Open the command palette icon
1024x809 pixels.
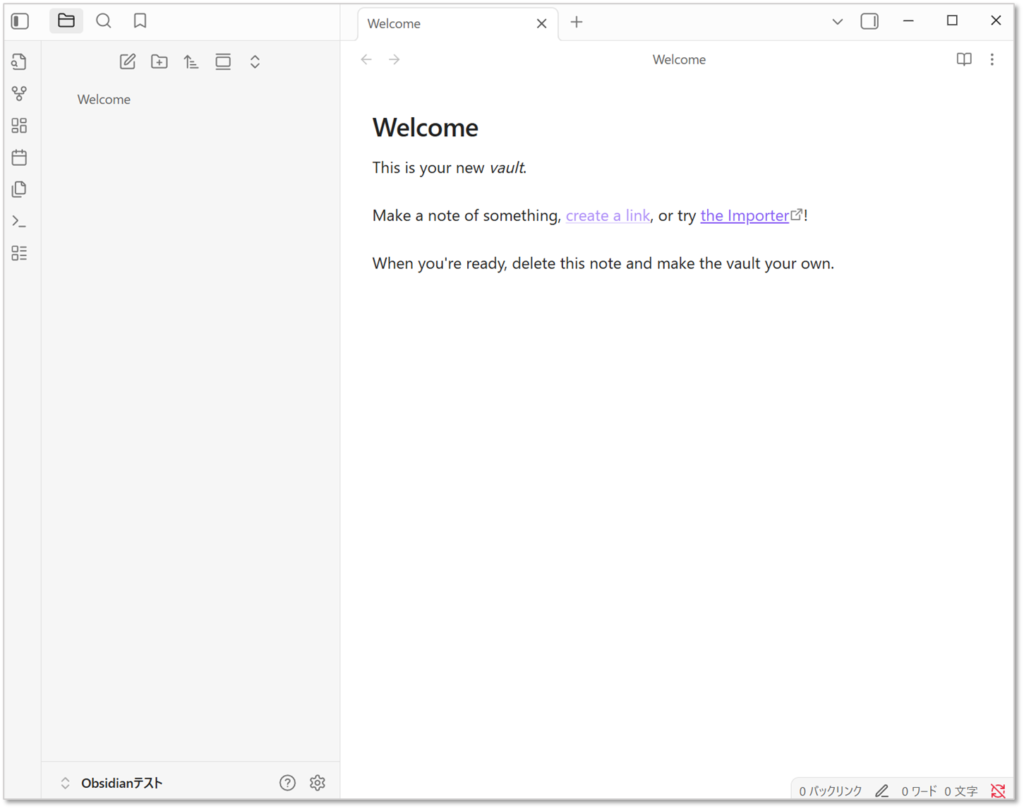[19, 221]
